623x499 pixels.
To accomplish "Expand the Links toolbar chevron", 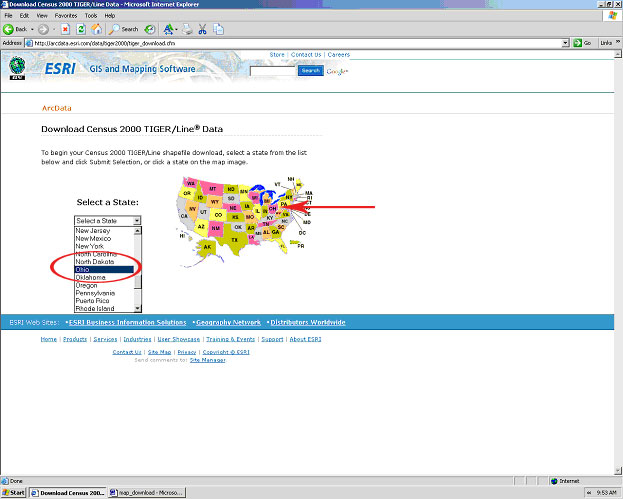I will (618, 42).
